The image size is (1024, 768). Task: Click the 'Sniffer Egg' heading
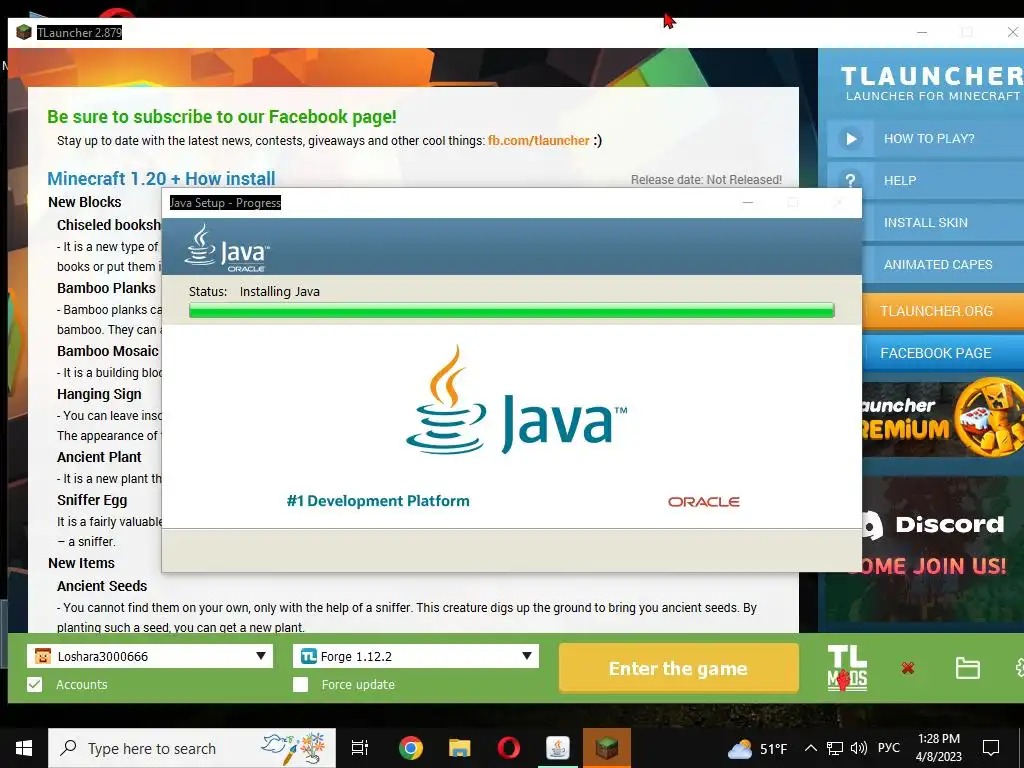pos(92,500)
